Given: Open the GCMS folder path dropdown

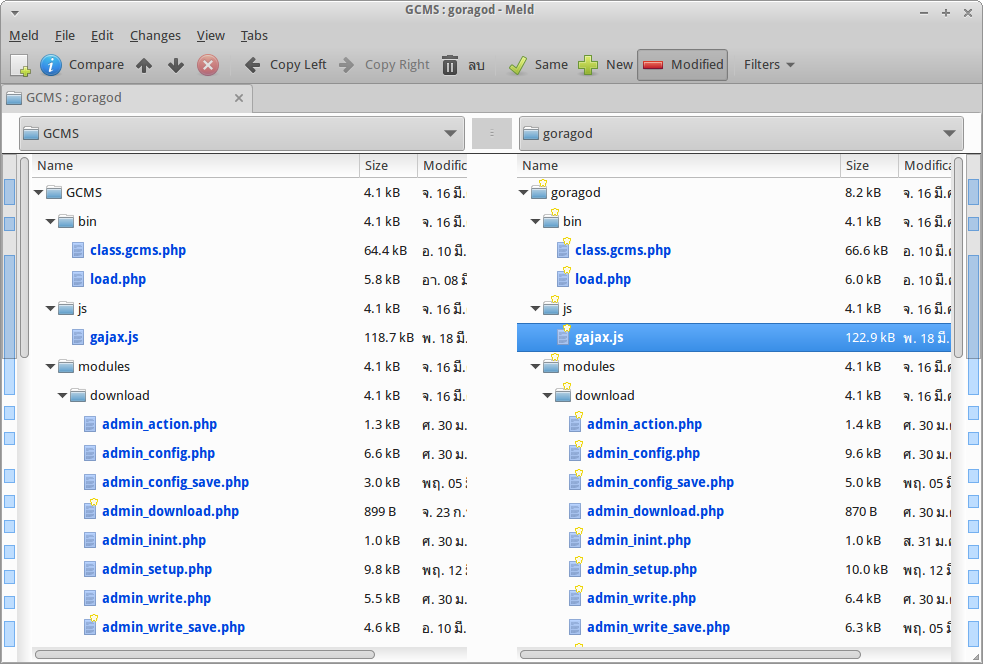Looking at the screenshot, I should [449, 133].
